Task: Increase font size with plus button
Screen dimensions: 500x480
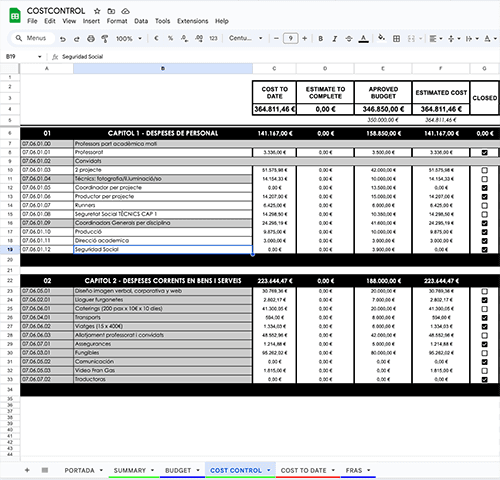Action: 304,38
